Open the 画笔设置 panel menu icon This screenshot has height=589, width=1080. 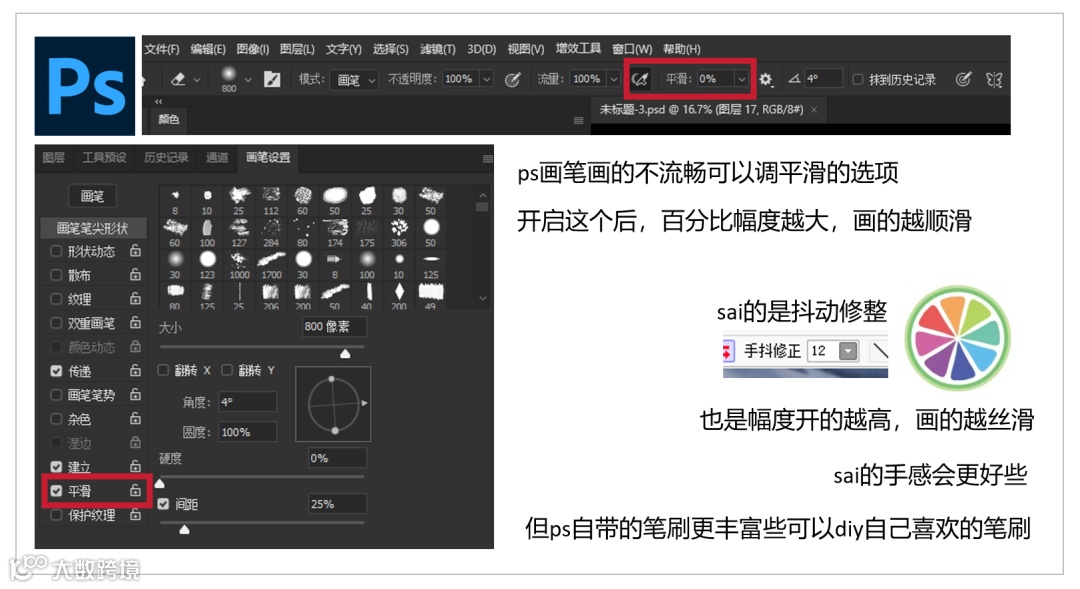pyautogui.click(x=487, y=158)
